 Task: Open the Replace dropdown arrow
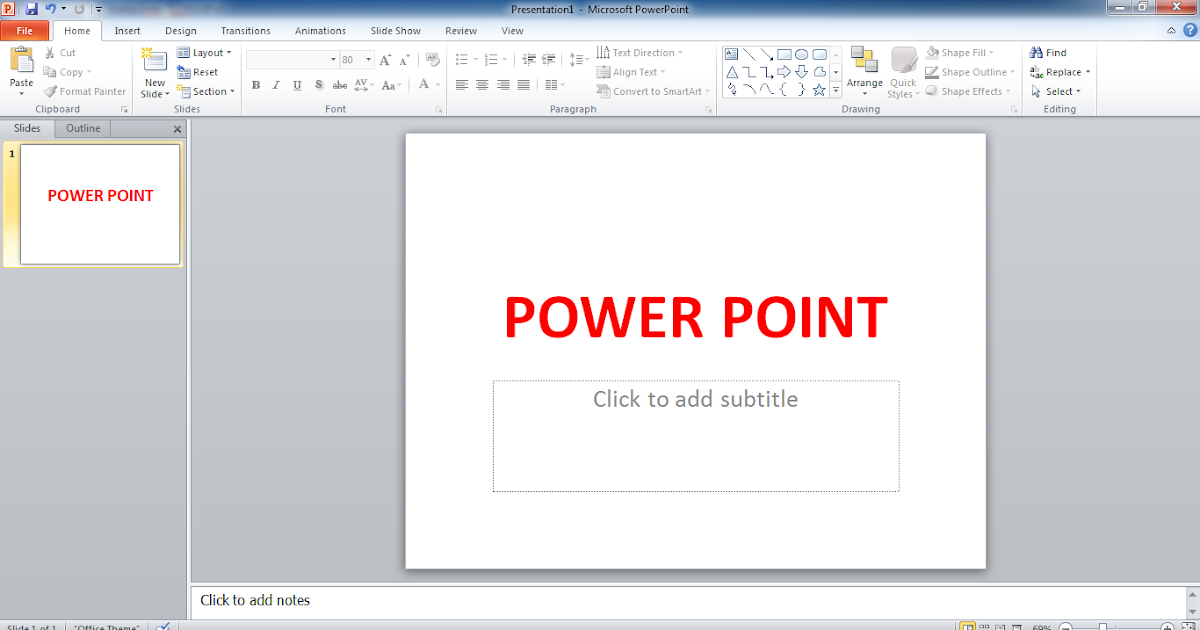(1088, 72)
